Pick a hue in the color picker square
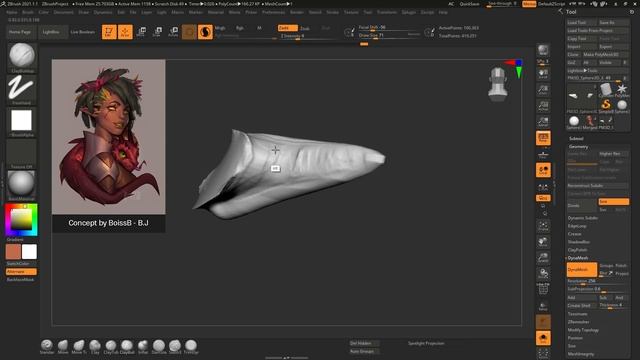Screen dimensions: 640x360 (x=21, y=220)
